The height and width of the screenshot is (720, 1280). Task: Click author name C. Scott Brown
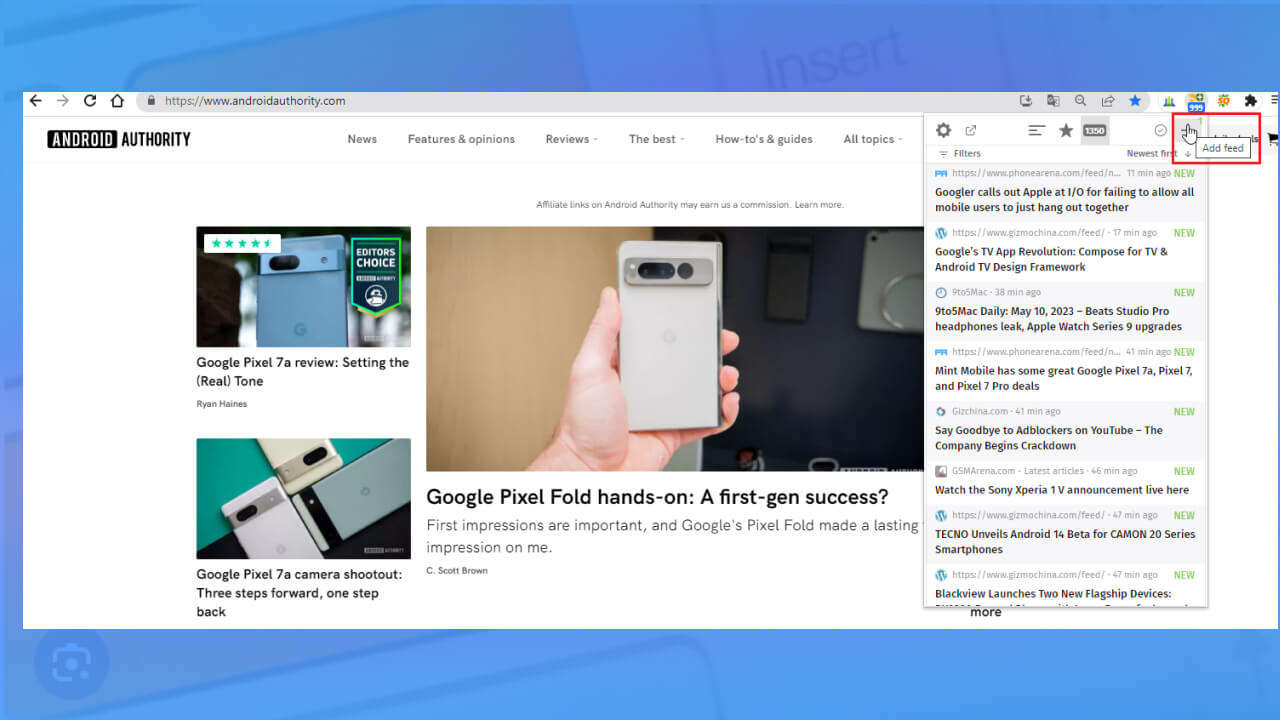pos(457,571)
